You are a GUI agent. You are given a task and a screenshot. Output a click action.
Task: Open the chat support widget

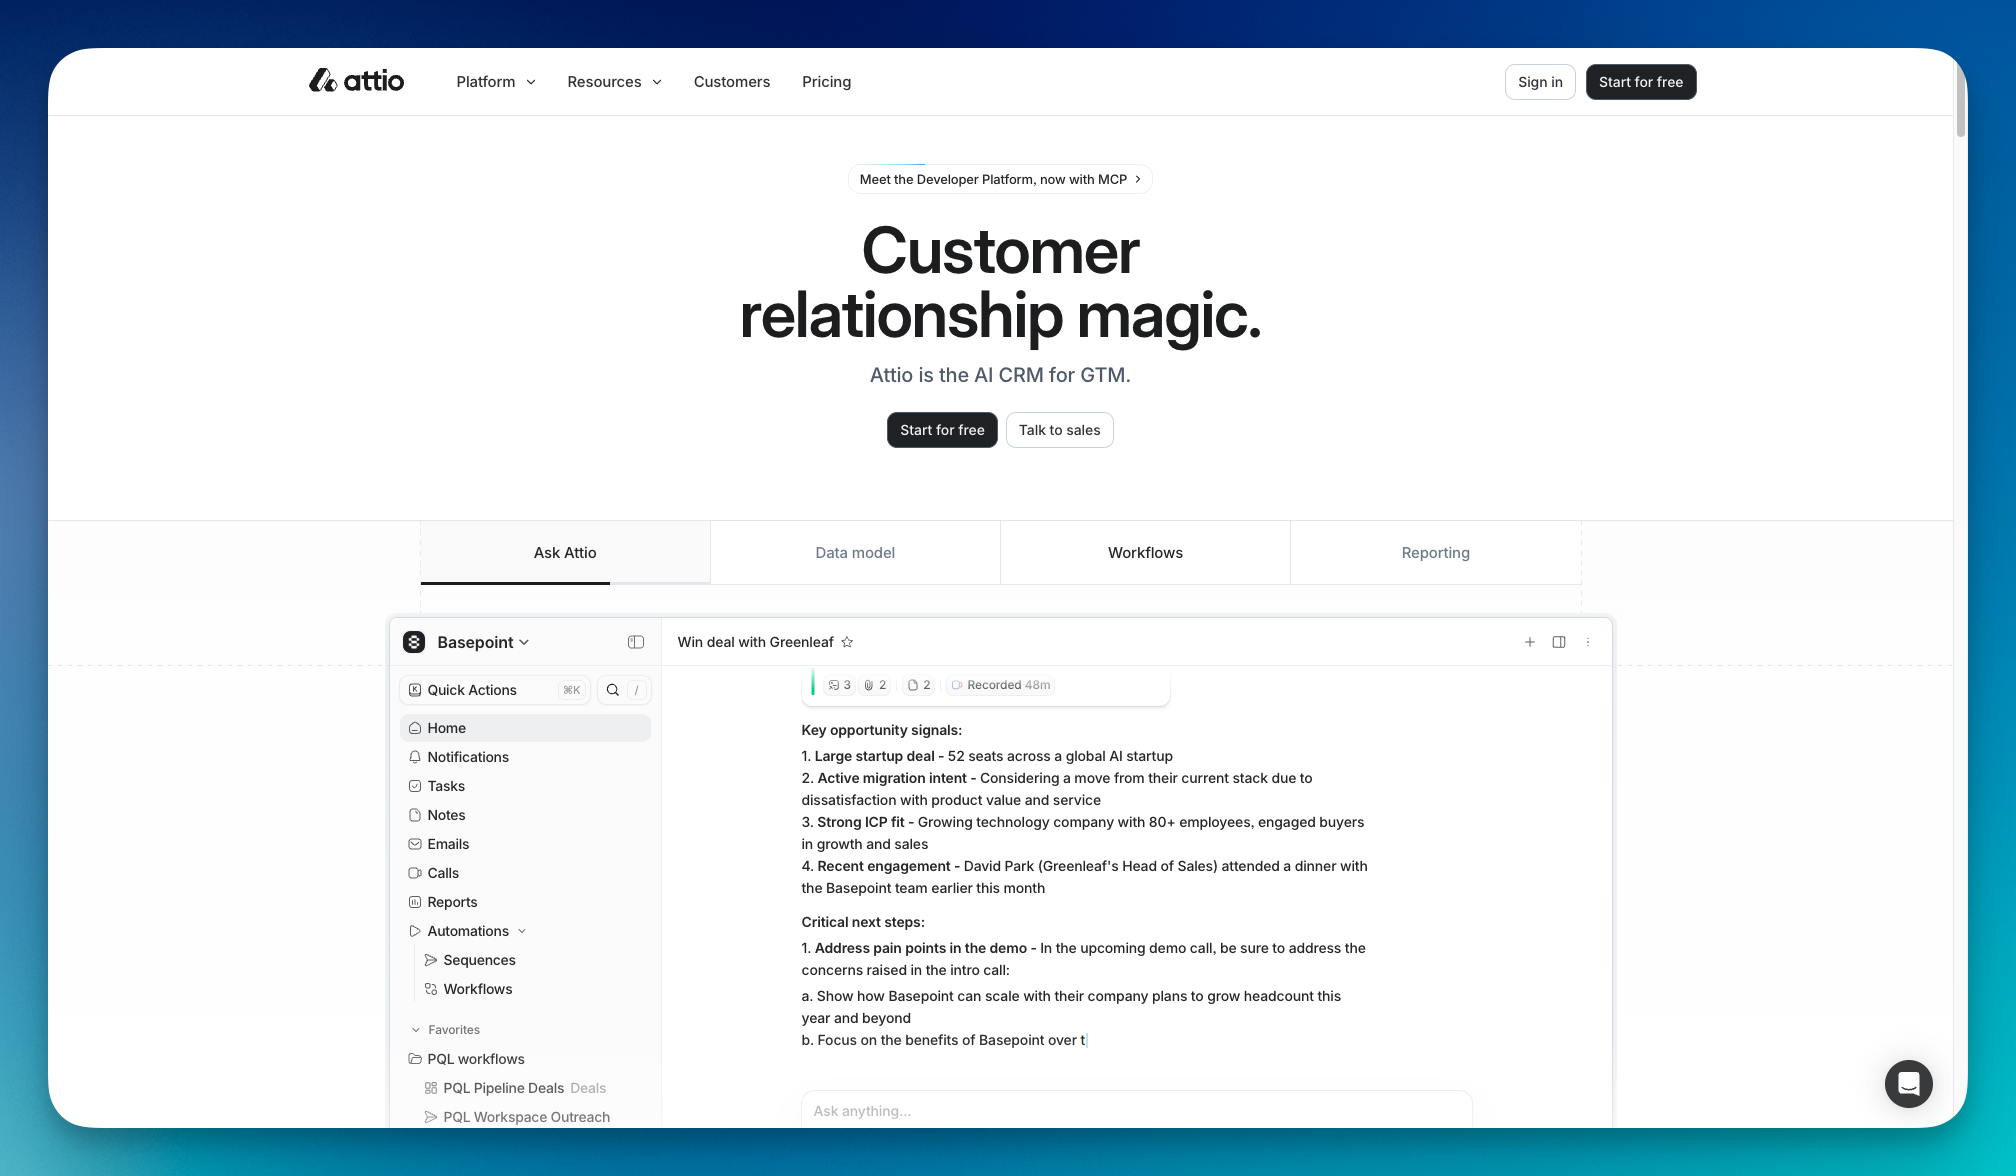(1909, 1084)
